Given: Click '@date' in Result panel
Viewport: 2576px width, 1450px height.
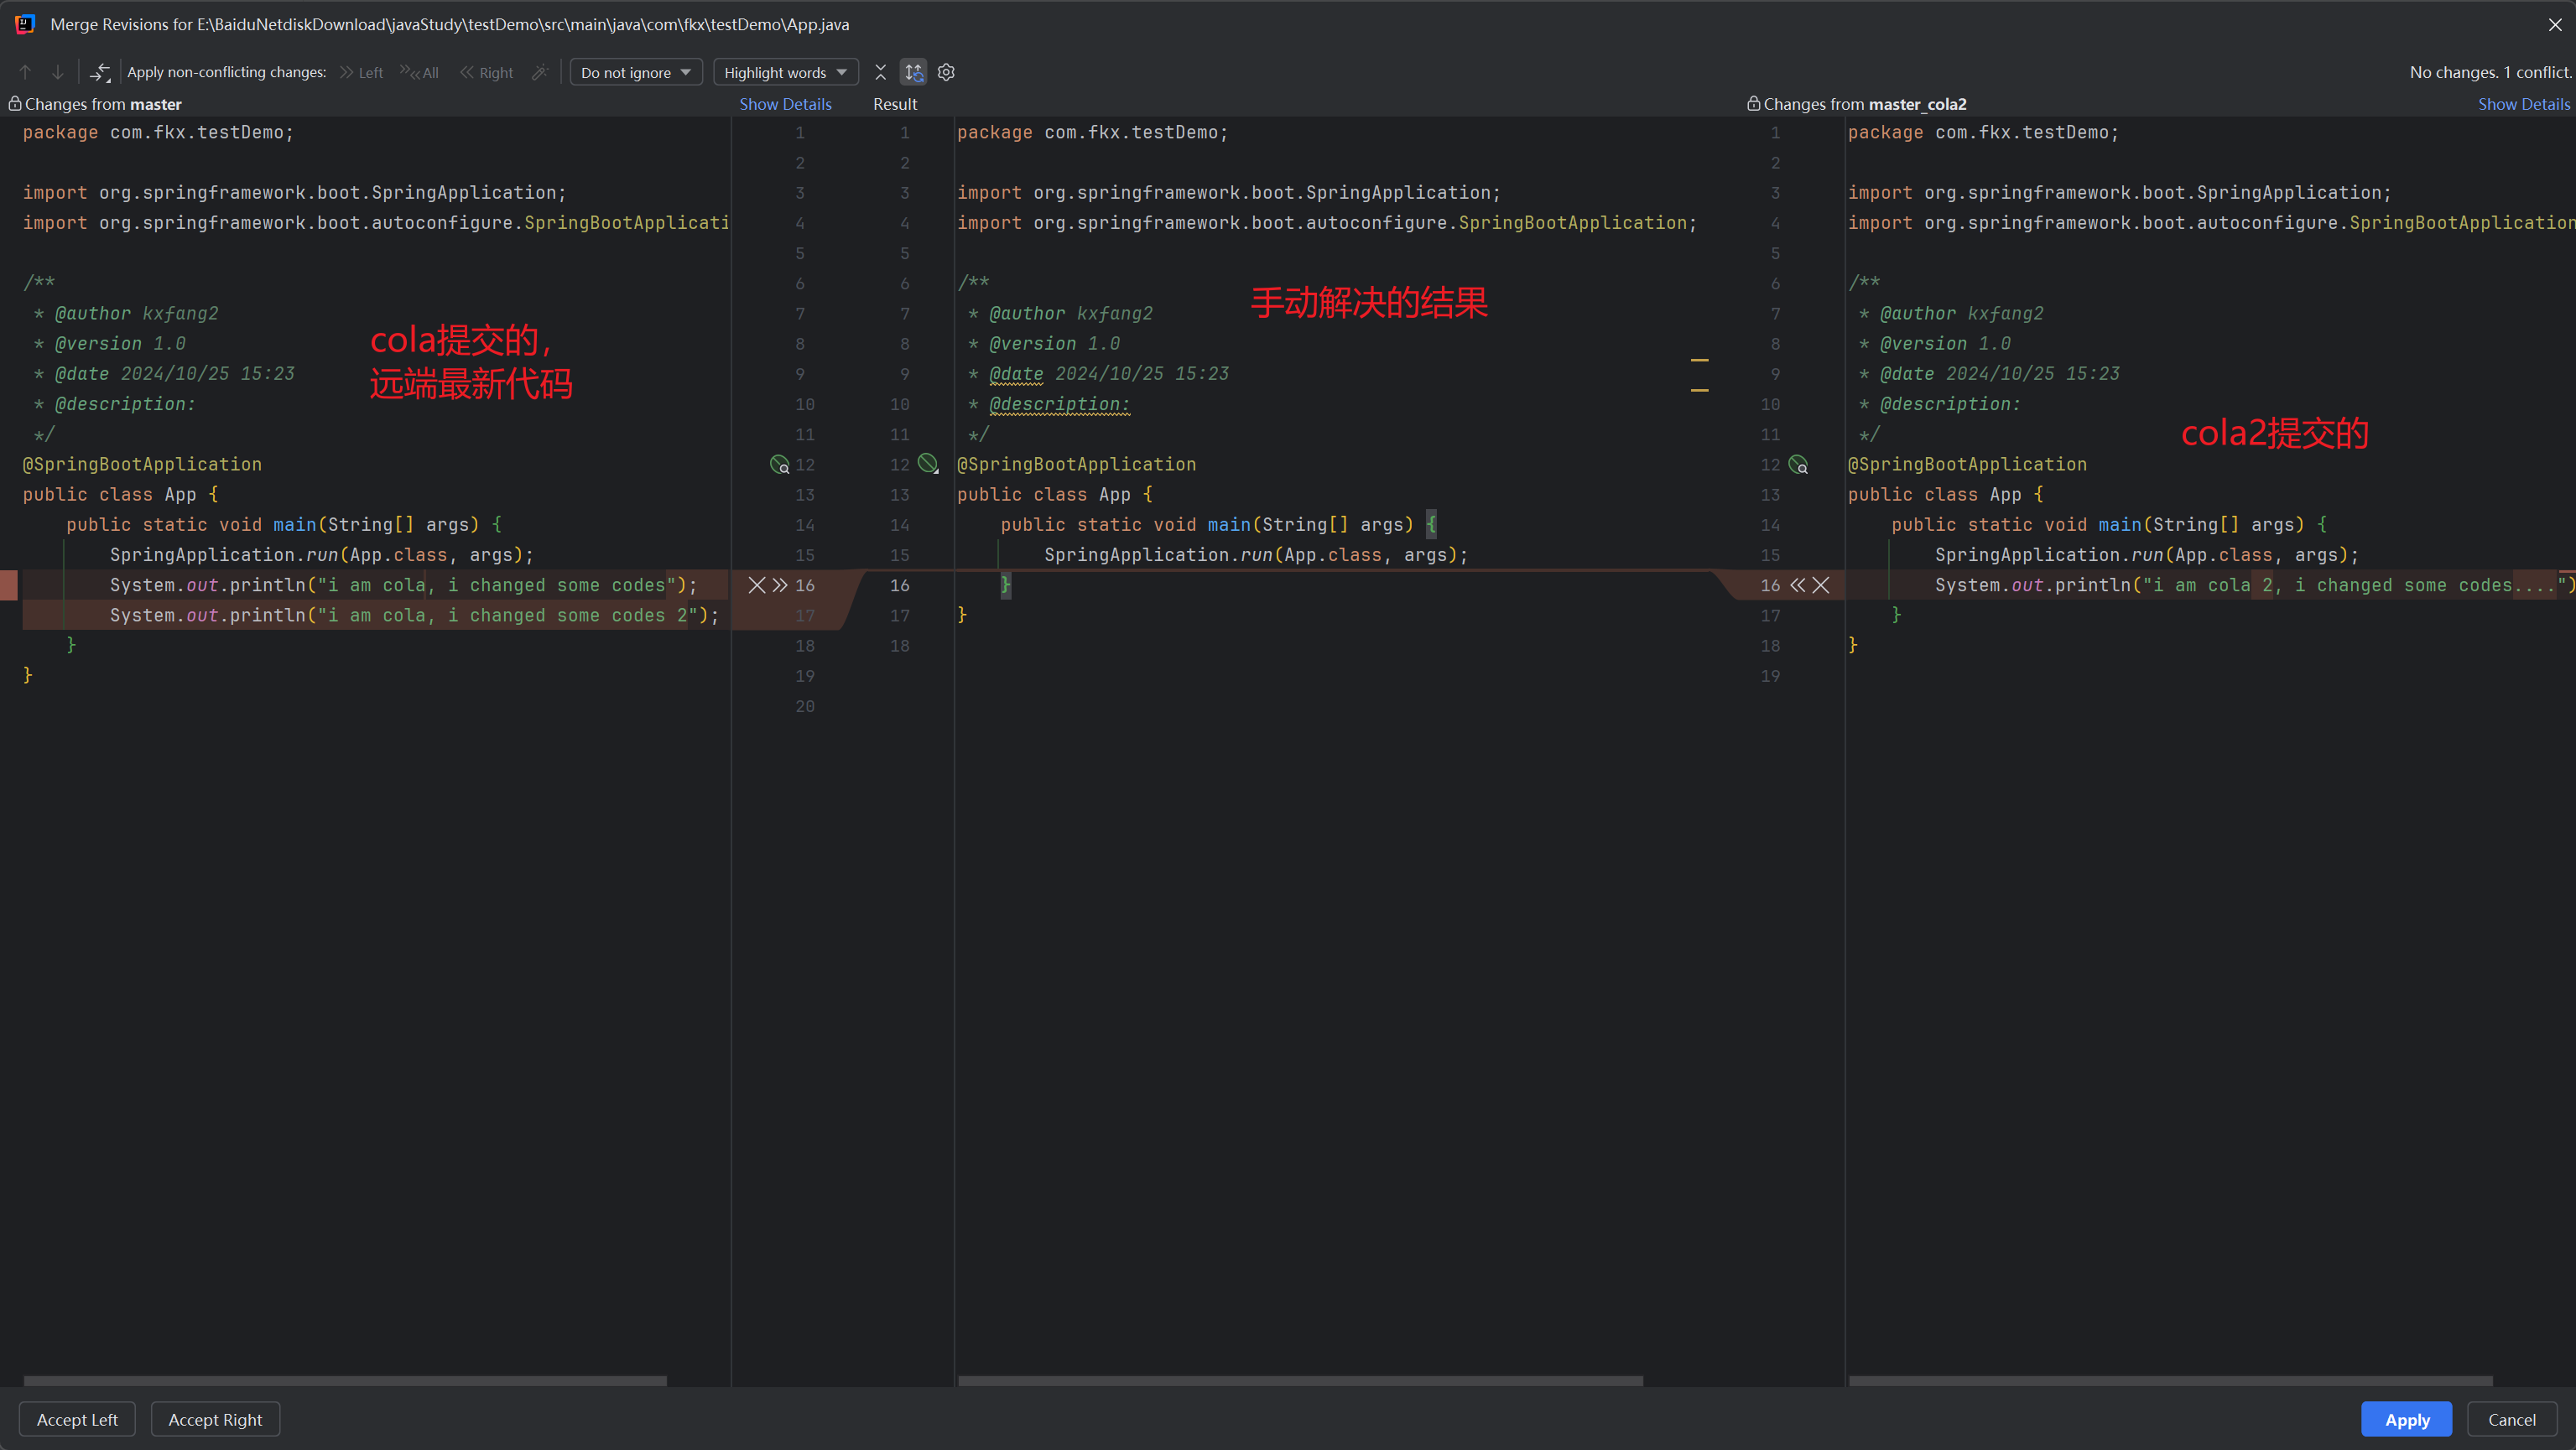Looking at the screenshot, I should [1016, 374].
